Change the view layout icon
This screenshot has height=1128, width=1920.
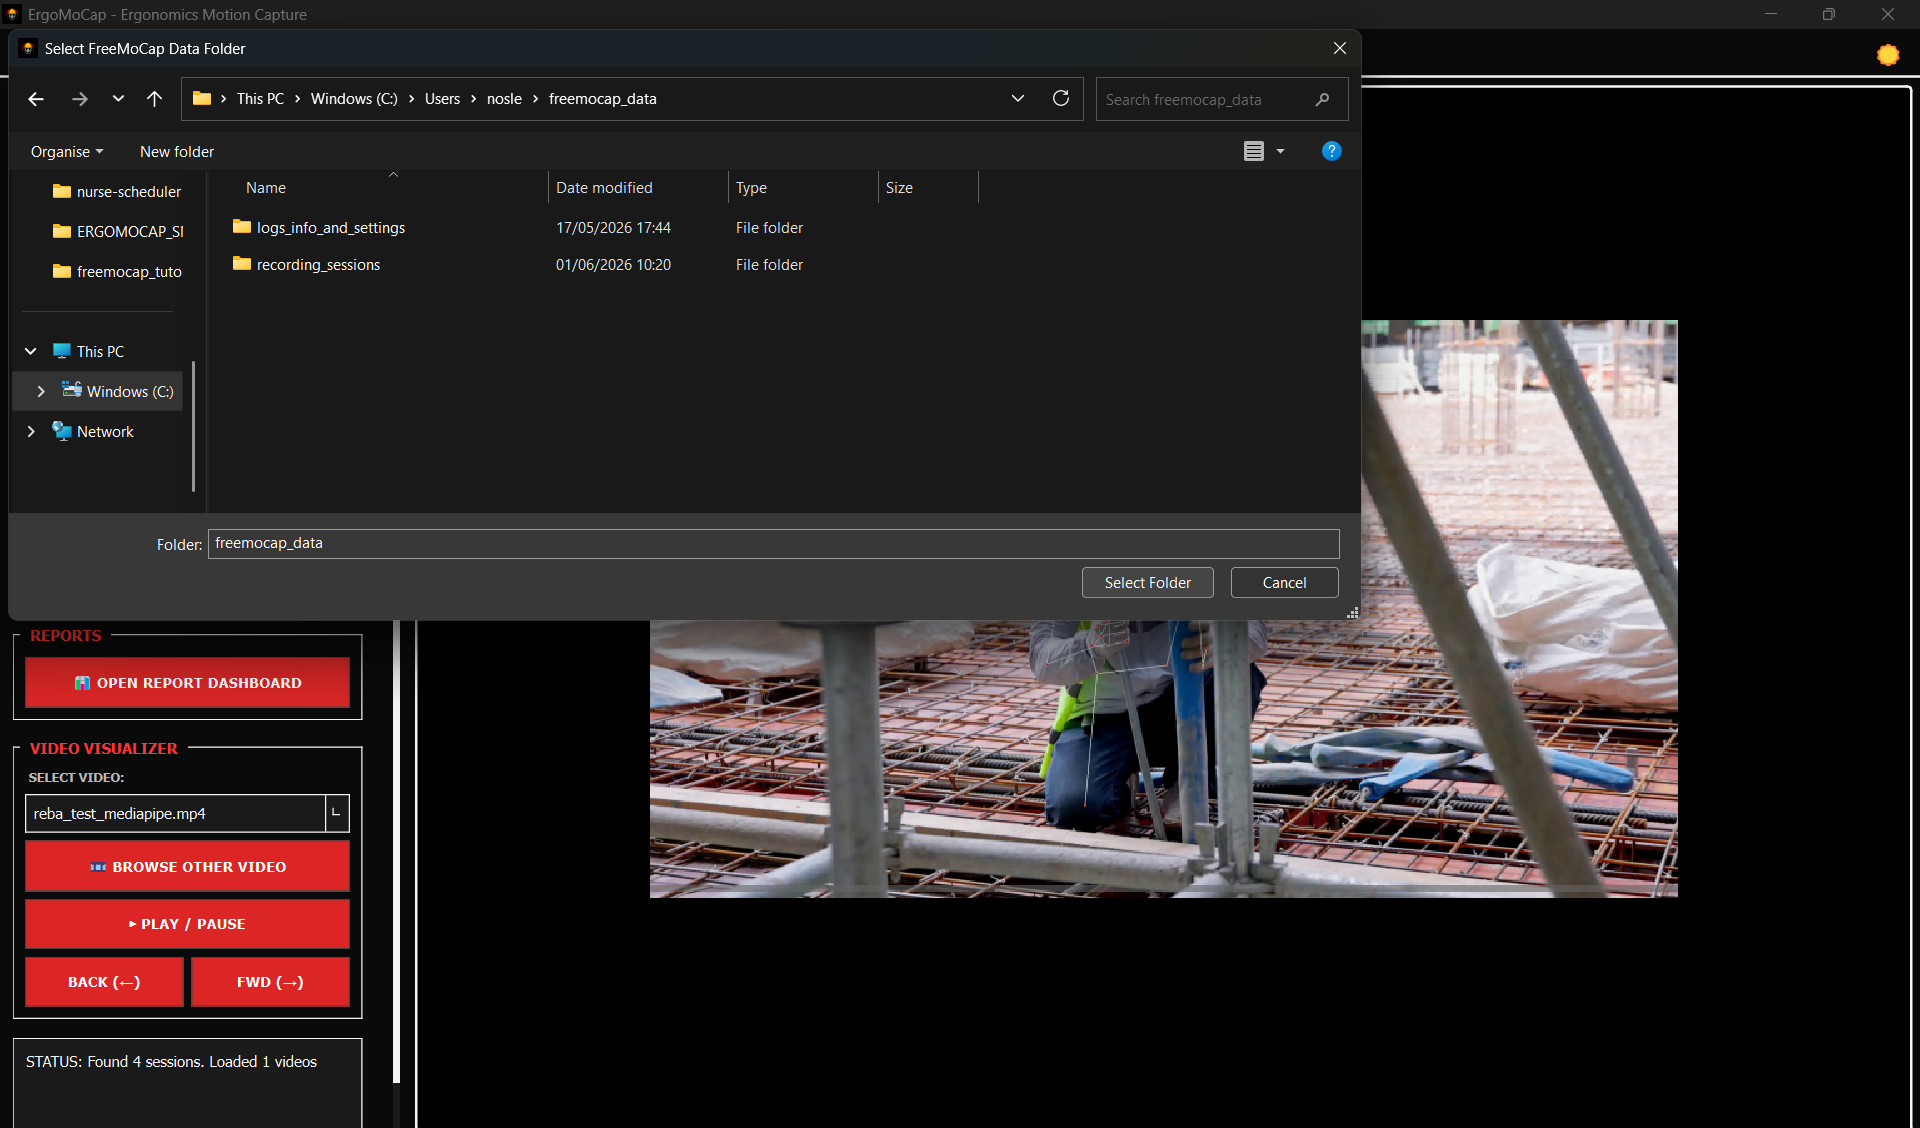tap(1253, 151)
